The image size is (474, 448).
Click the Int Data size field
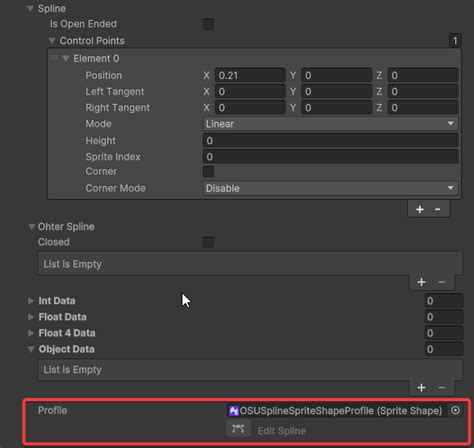point(444,301)
